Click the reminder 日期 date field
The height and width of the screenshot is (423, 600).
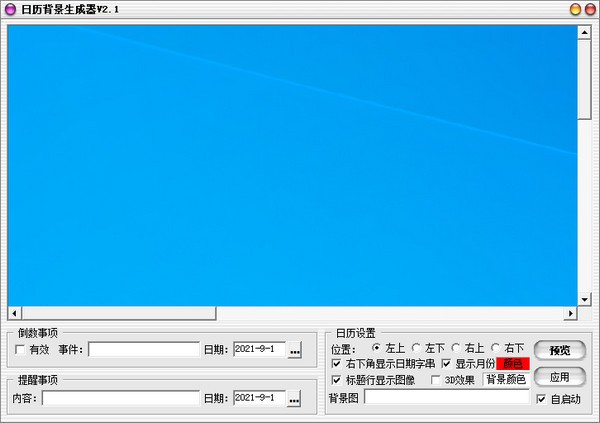click(259, 398)
